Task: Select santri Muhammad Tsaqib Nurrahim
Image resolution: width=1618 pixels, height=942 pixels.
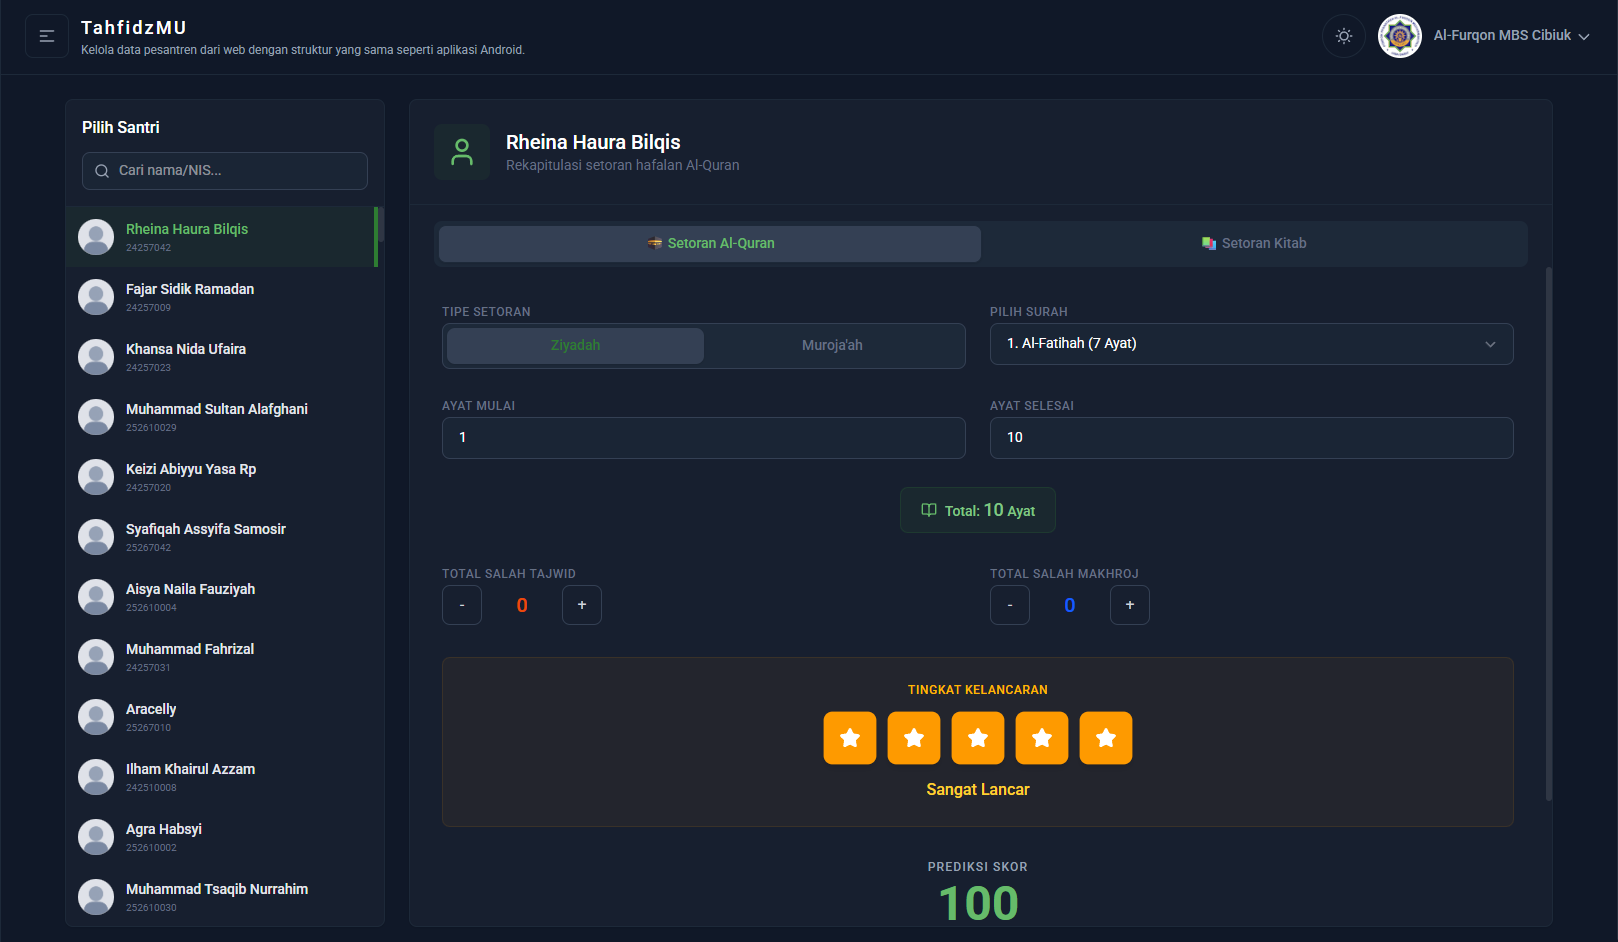Action: pos(222,896)
